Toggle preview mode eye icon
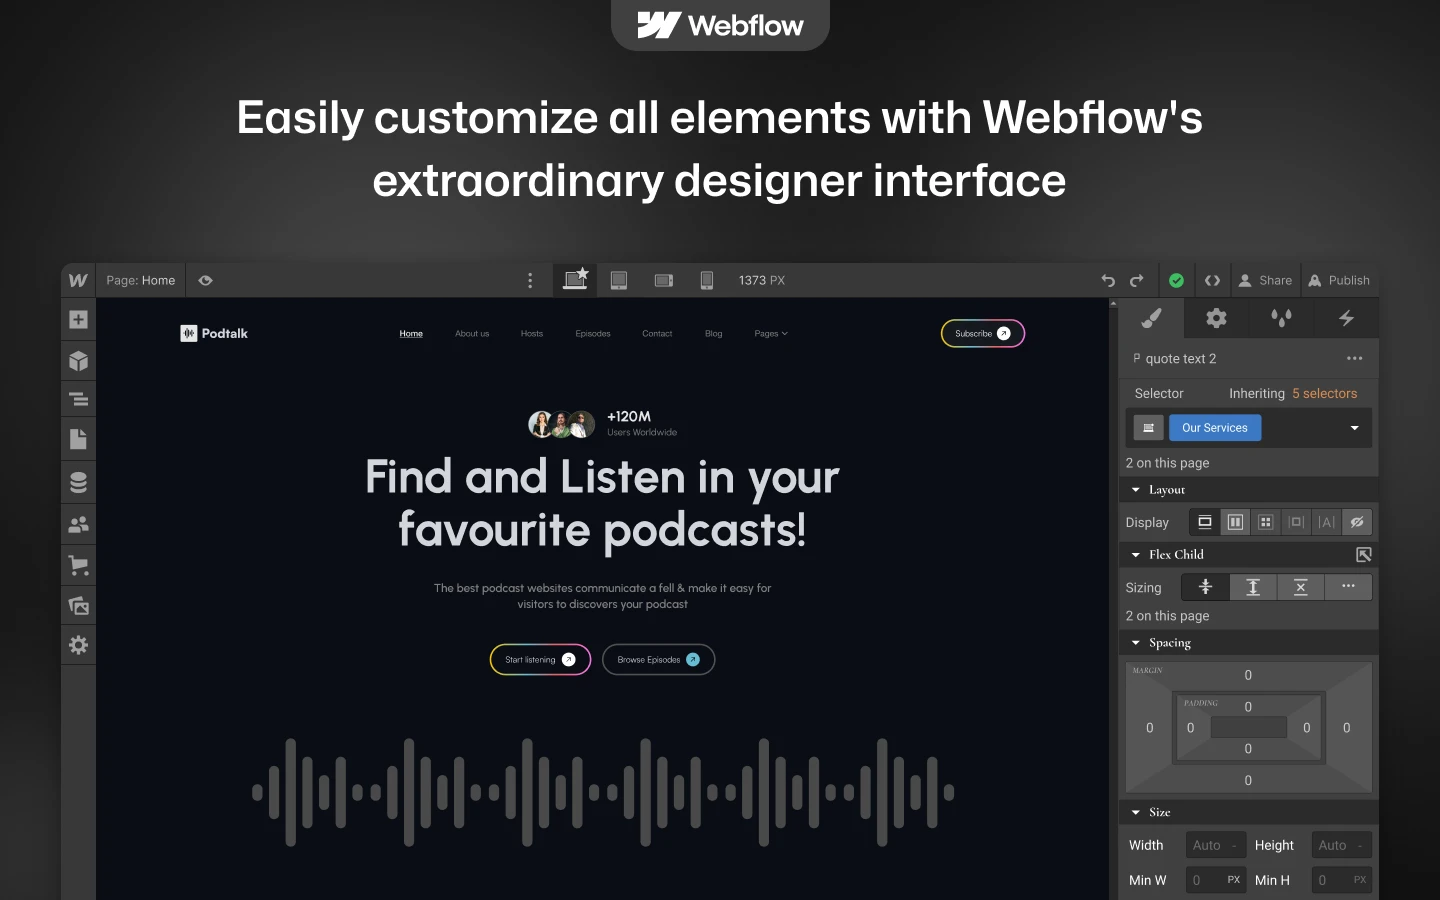 coord(205,281)
